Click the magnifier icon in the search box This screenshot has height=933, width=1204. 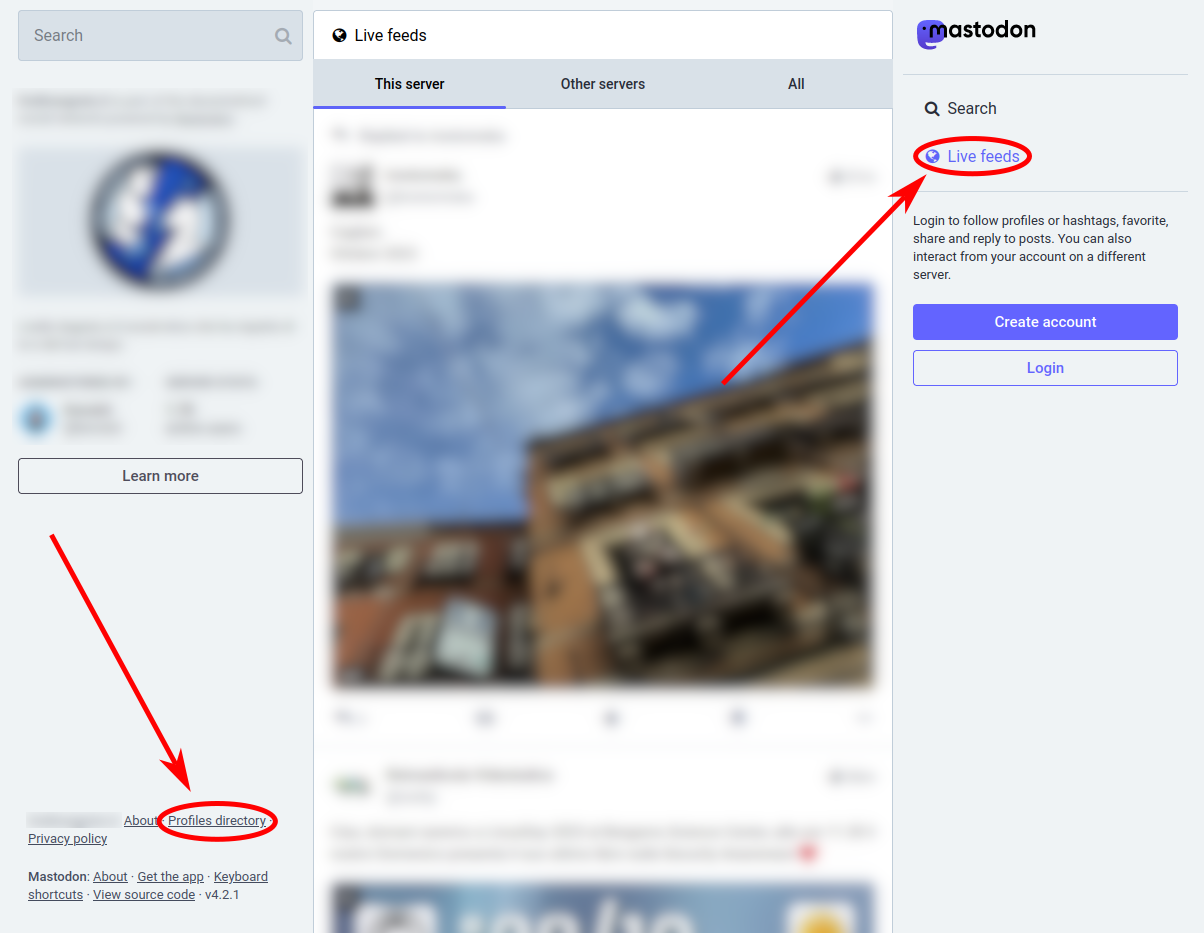[283, 36]
